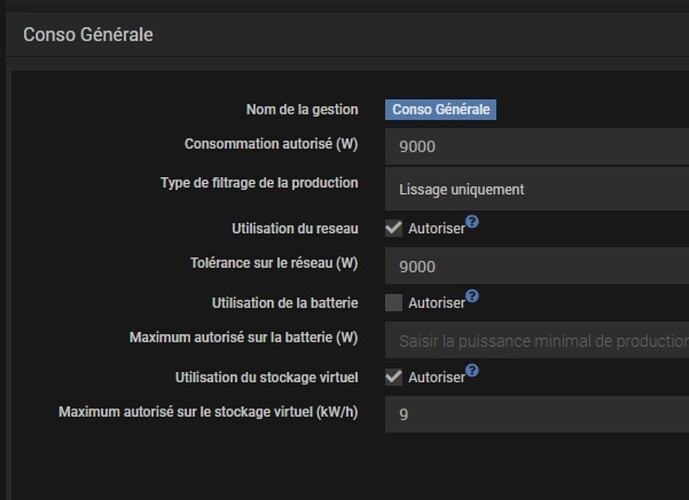The width and height of the screenshot is (689, 500).
Task: Click Maximum autorisé sur le stockage virtuel (kW/h) label
Action: point(208,412)
